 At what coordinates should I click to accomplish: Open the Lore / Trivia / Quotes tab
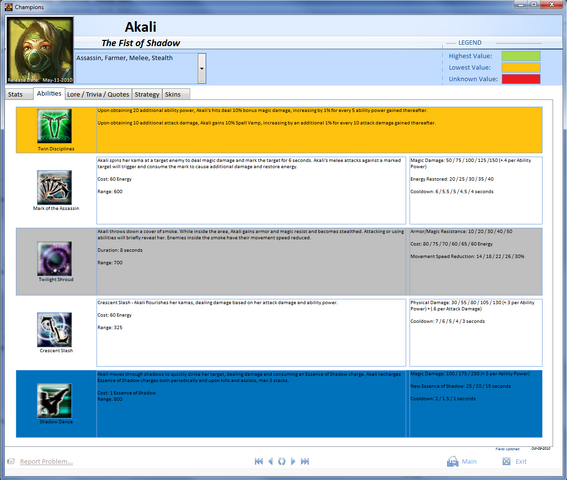point(98,94)
